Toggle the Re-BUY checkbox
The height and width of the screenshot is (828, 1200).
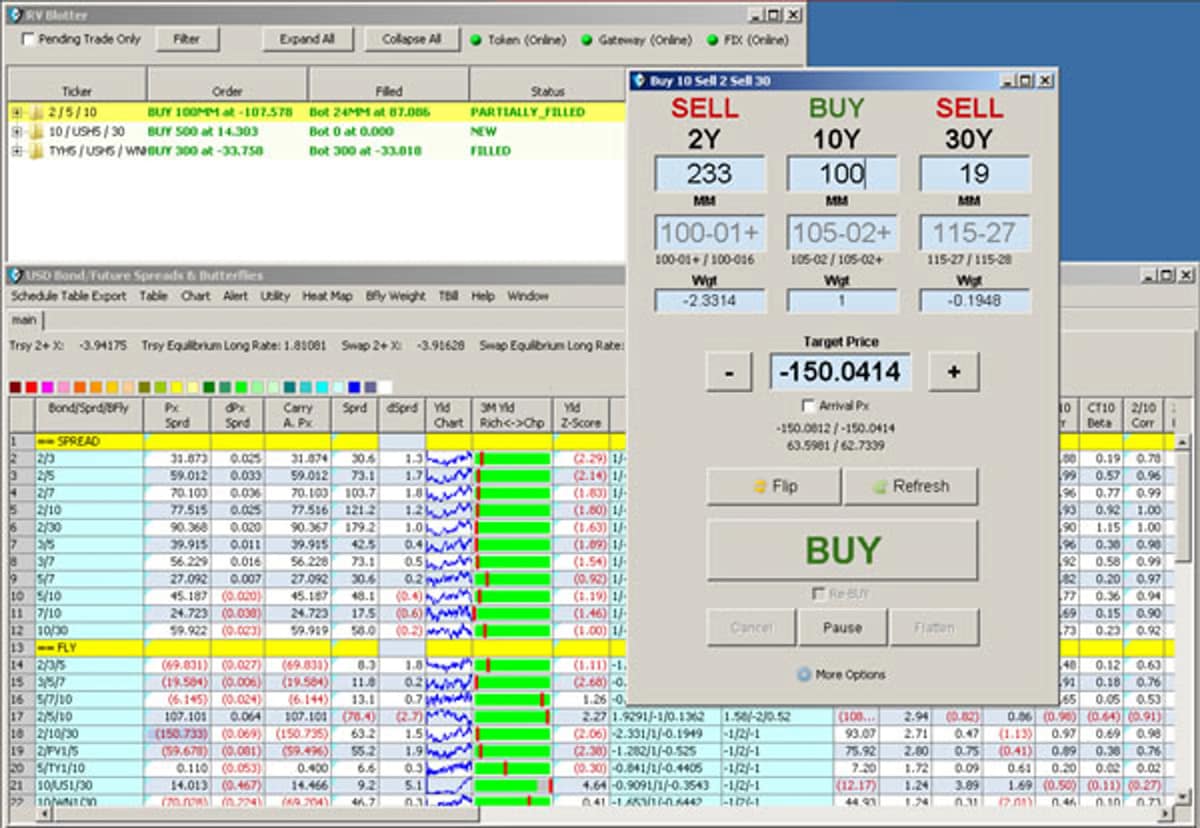coord(817,594)
